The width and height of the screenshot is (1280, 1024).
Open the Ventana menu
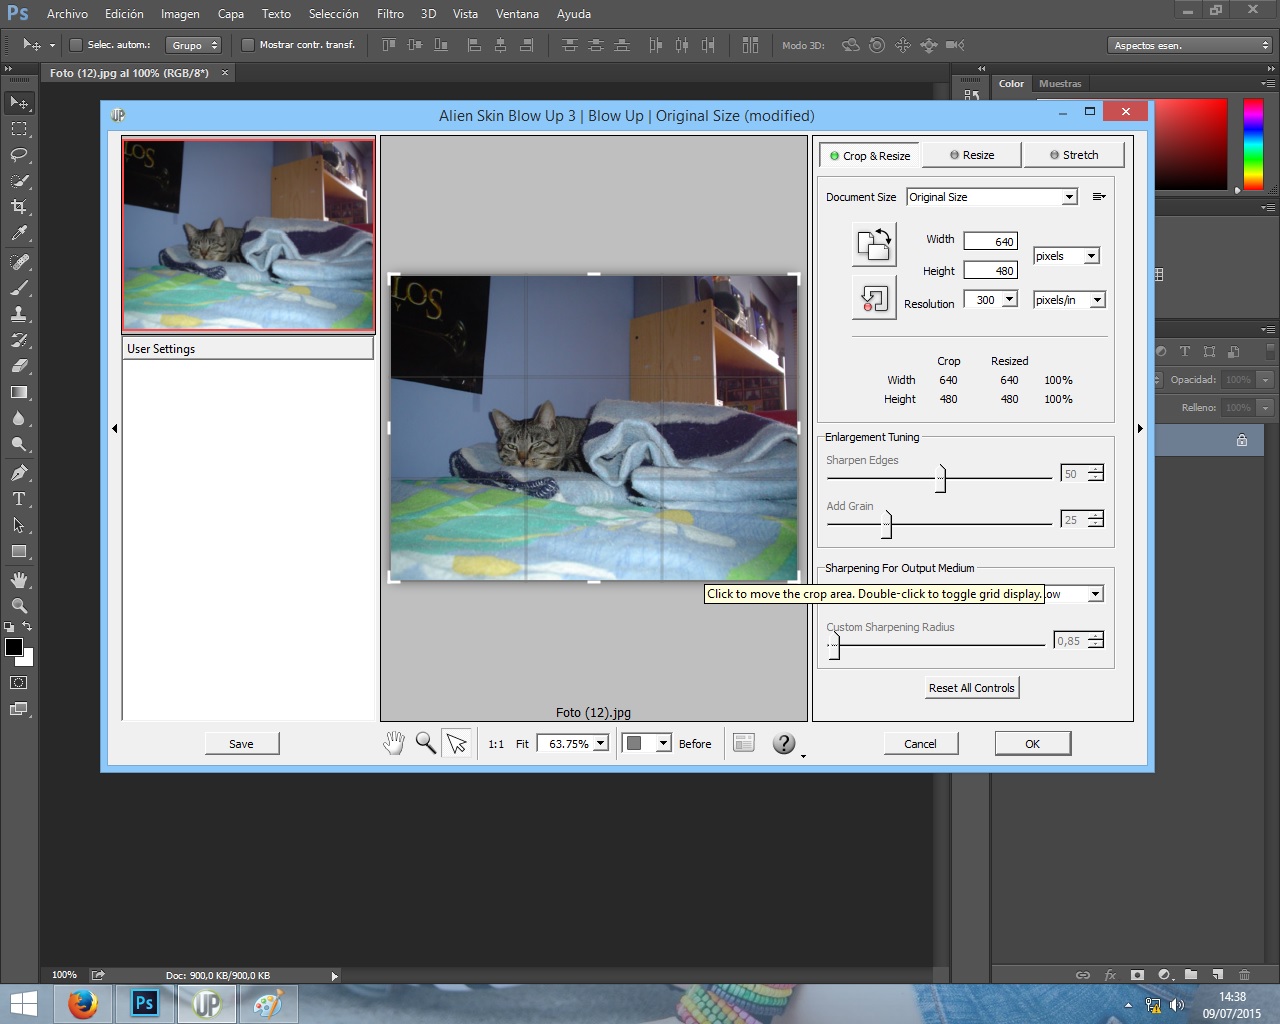[517, 14]
